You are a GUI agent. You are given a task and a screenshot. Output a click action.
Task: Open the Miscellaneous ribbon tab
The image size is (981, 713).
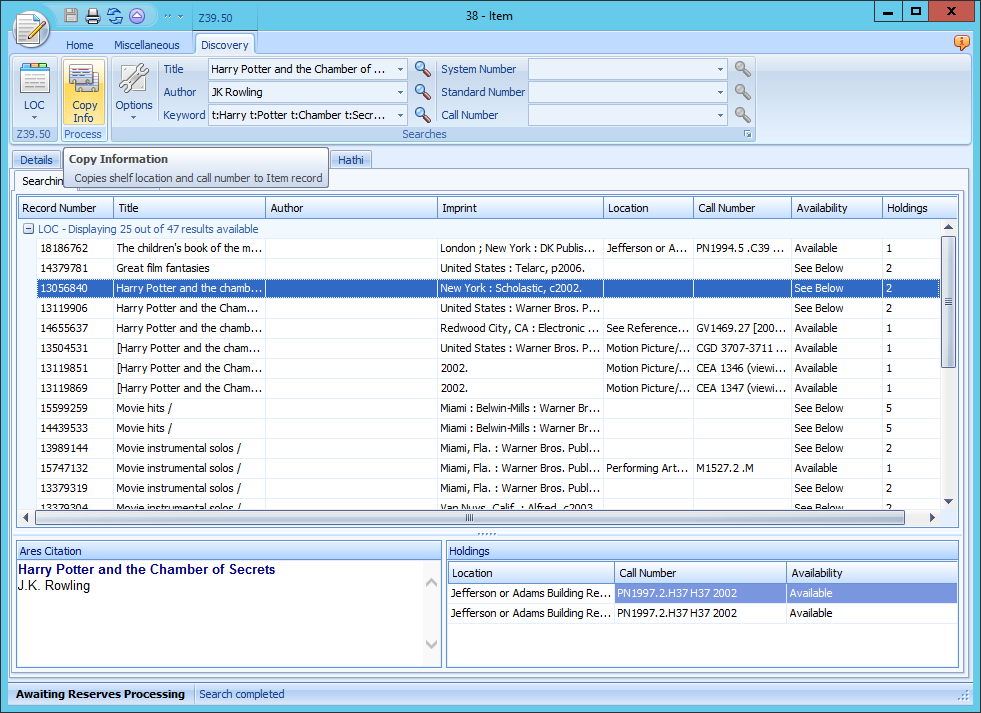point(146,45)
